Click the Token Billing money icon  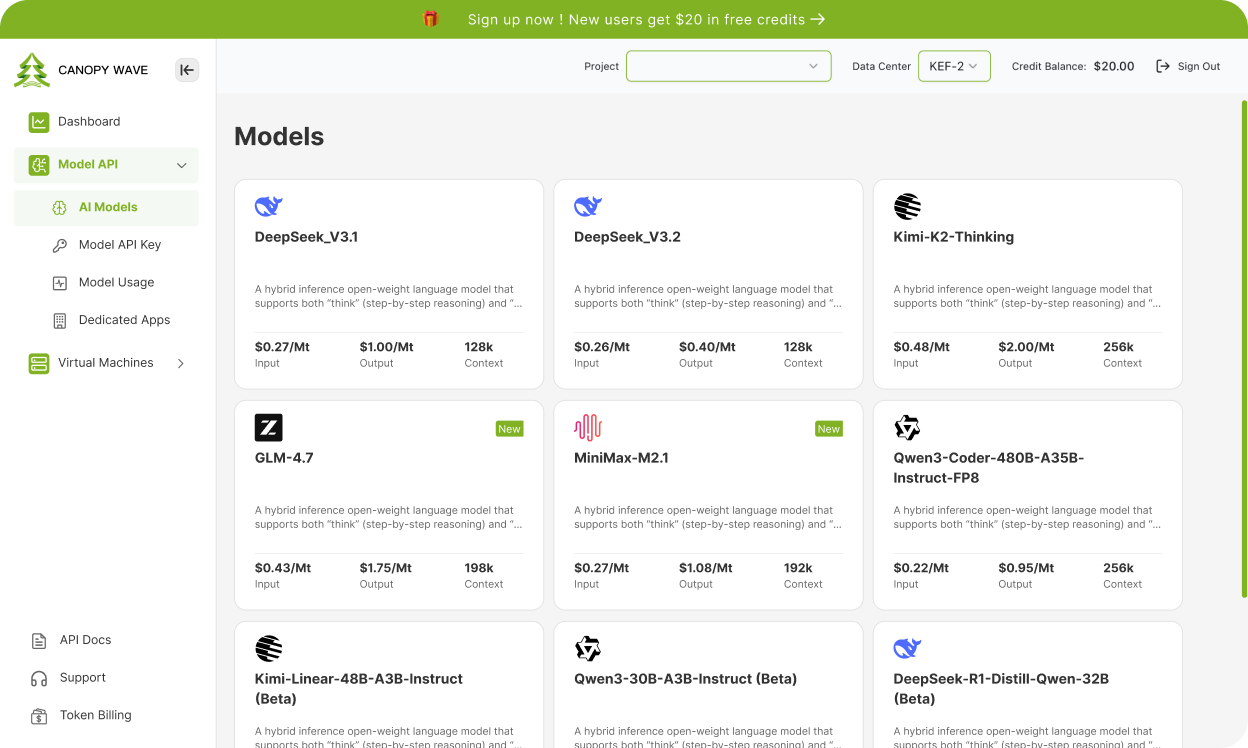coord(39,715)
